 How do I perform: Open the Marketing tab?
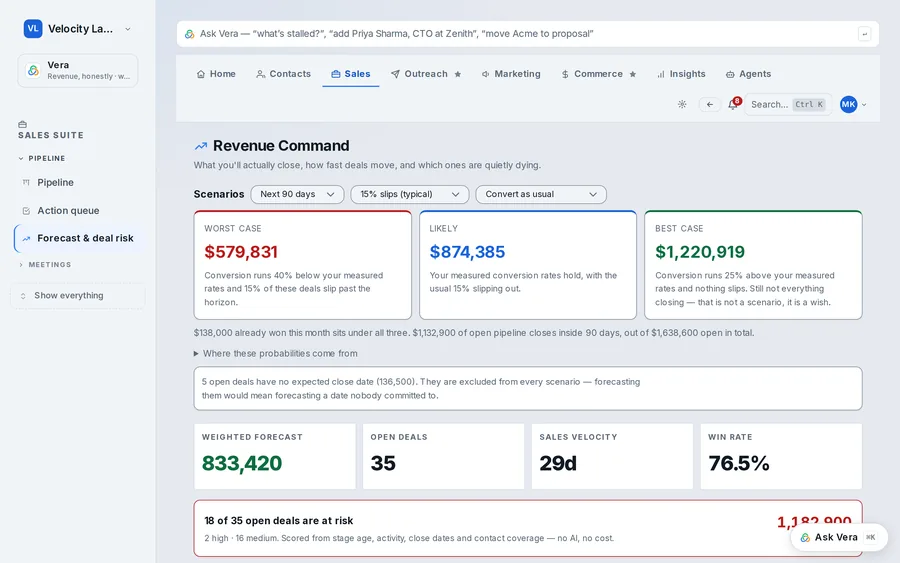[x=511, y=74]
